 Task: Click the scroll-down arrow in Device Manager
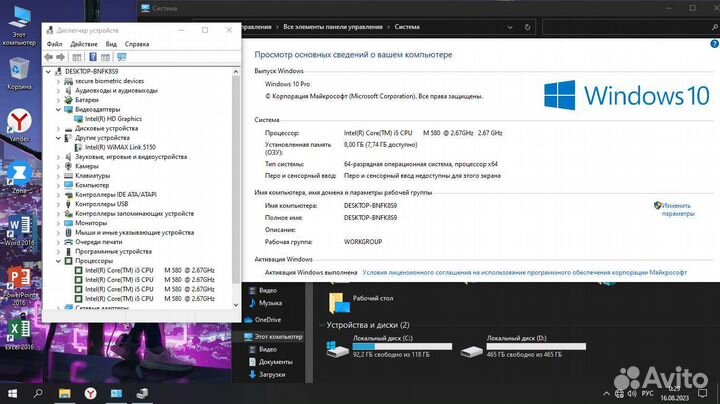(x=236, y=305)
